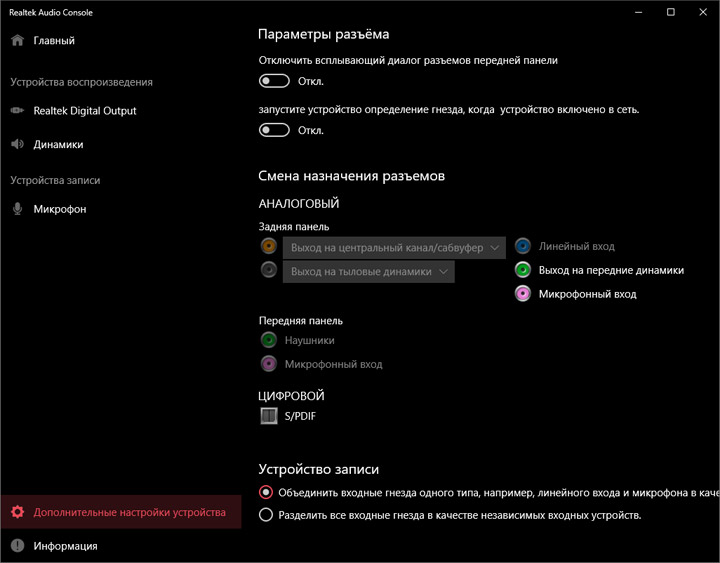The height and width of the screenshot is (563, 720).
Task: Enable jack detection when device powered on
Action: [x=274, y=130]
